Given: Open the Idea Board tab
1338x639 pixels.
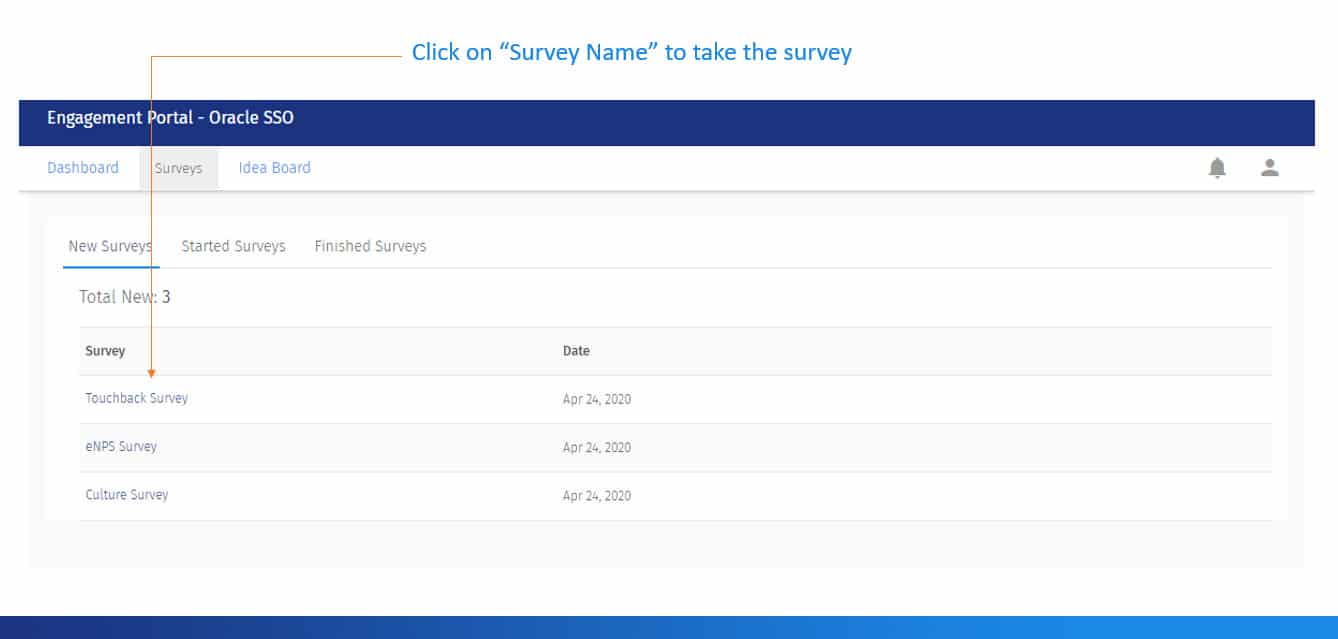Looking at the screenshot, I should [x=274, y=168].
